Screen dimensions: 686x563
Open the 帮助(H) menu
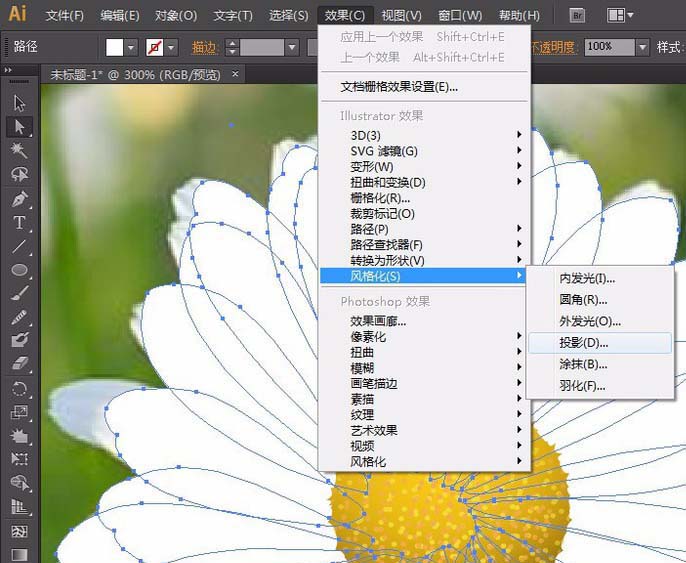click(x=519, y=16)
